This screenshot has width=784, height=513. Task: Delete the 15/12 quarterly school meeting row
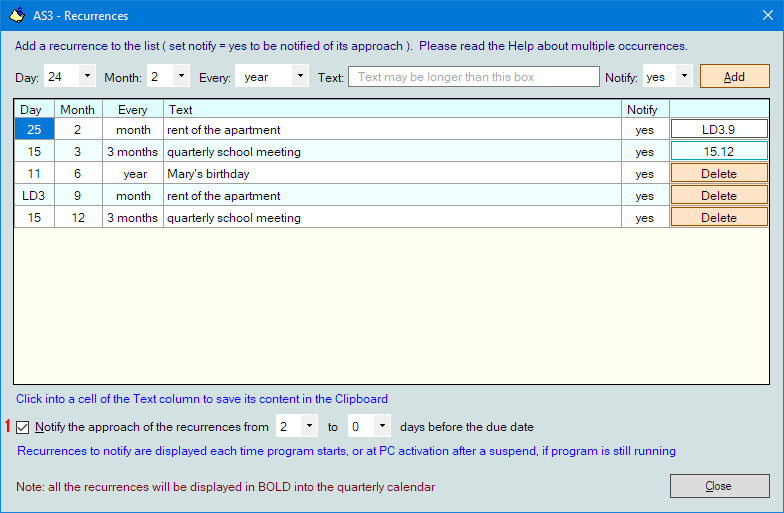click(719, 218)
